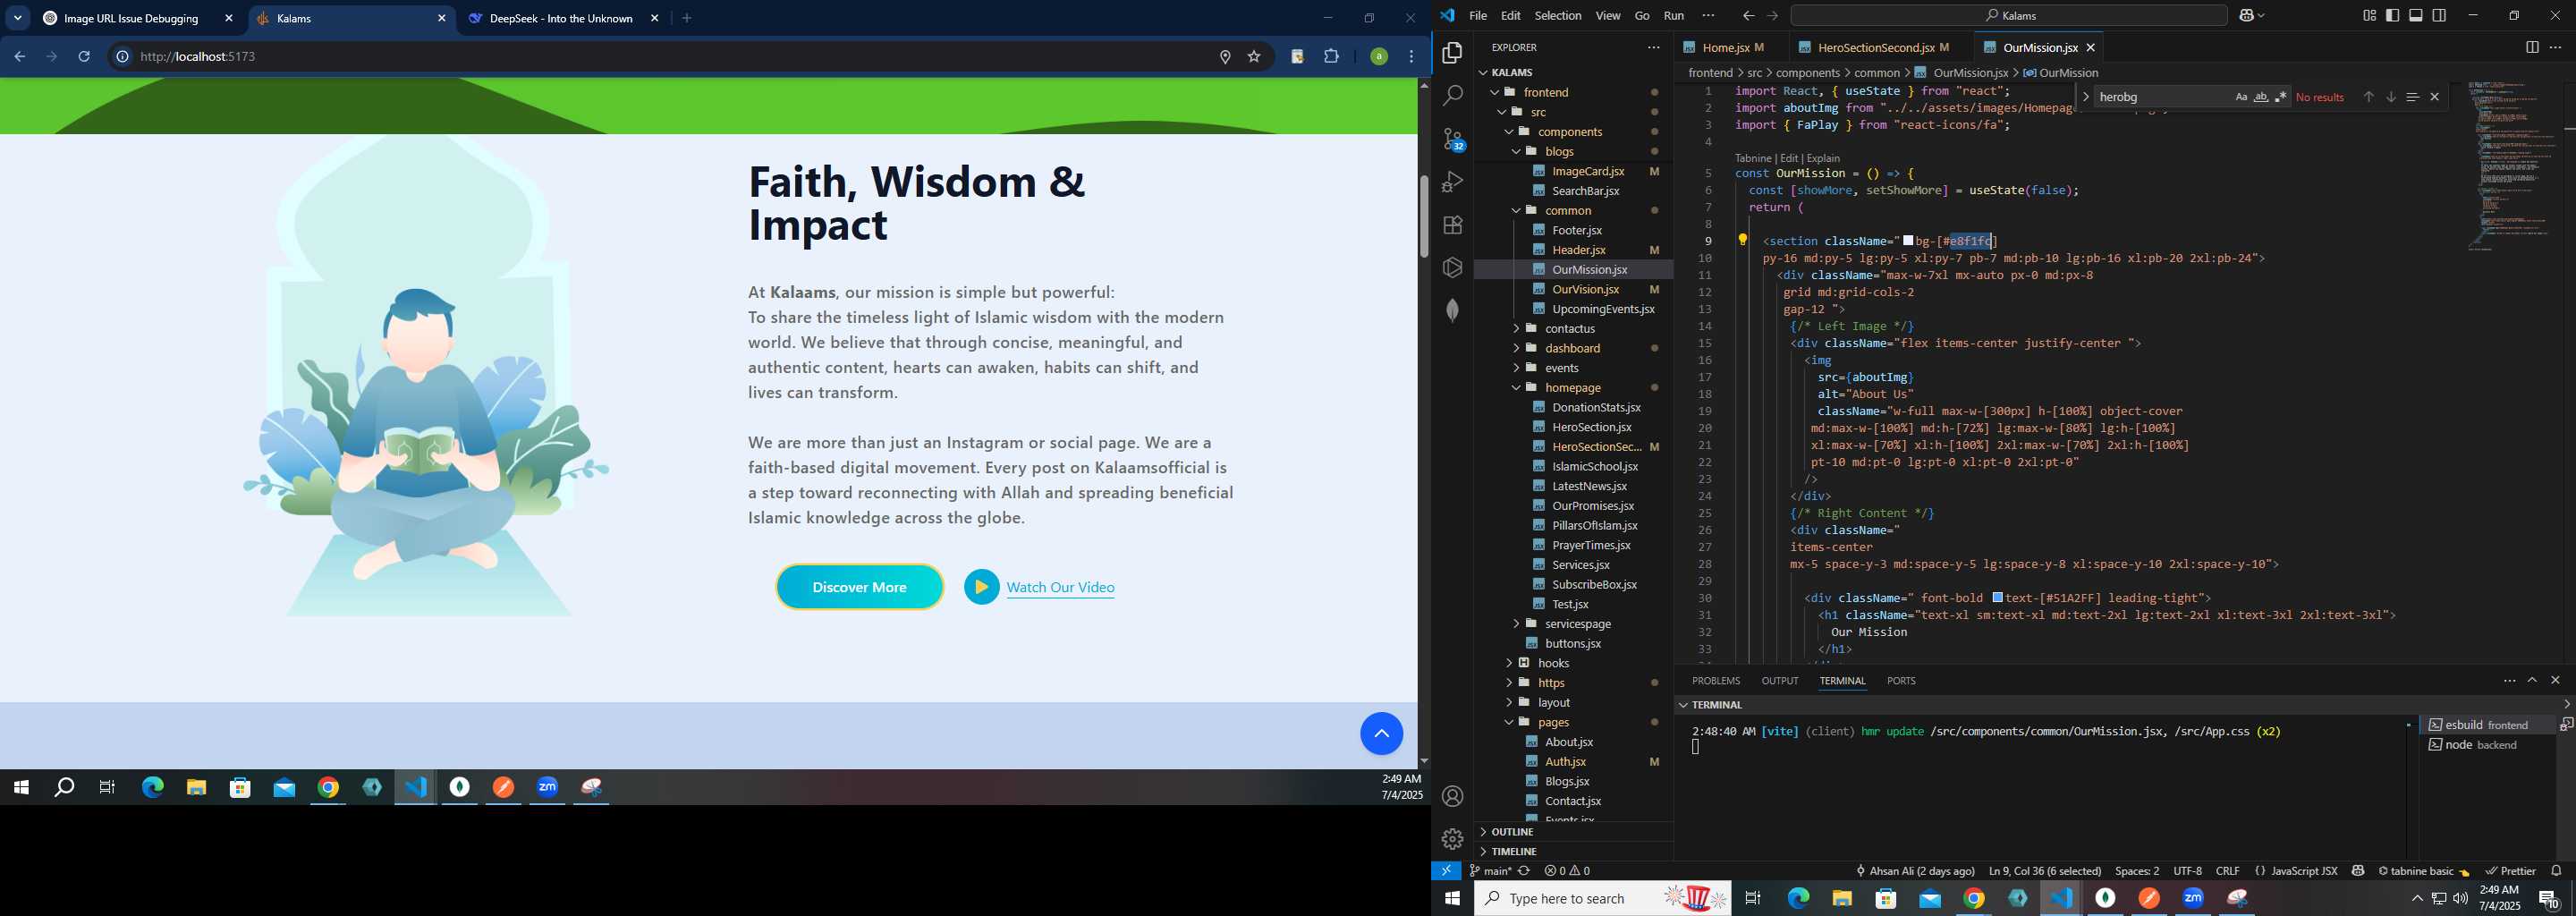Switch to the DeepSeek - Into the Unknown Chrome tab
The height and width of the screenshot is (916, 2576).
click(x=560, y=19)
